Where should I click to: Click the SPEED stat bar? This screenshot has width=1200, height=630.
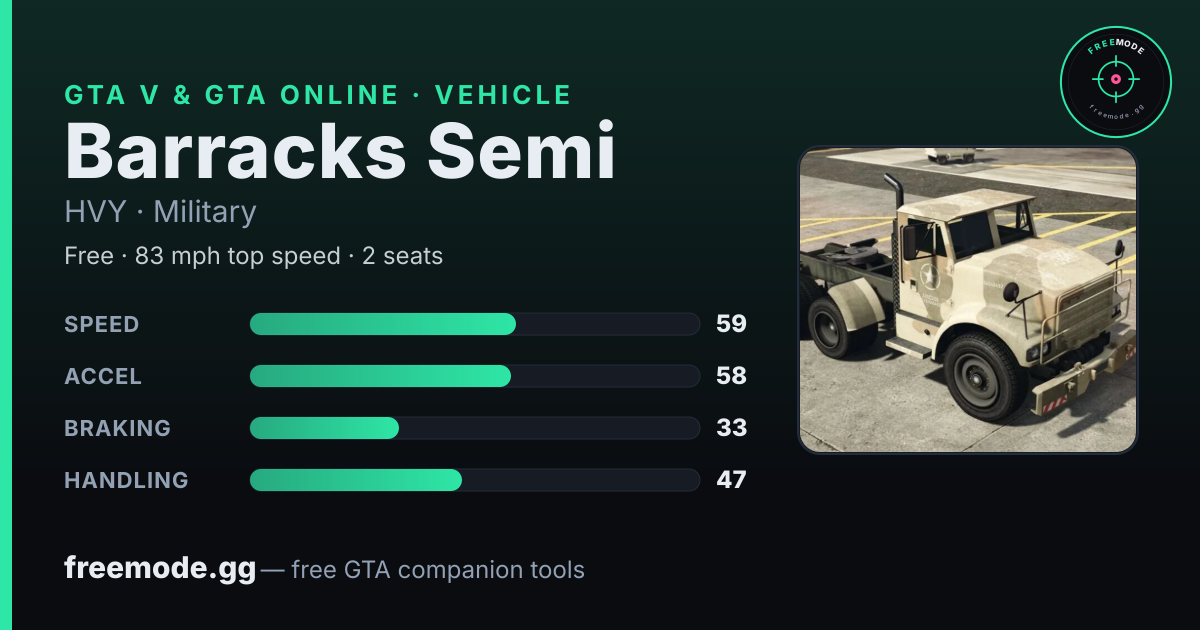pyautogui.click(x=474, y=324)
